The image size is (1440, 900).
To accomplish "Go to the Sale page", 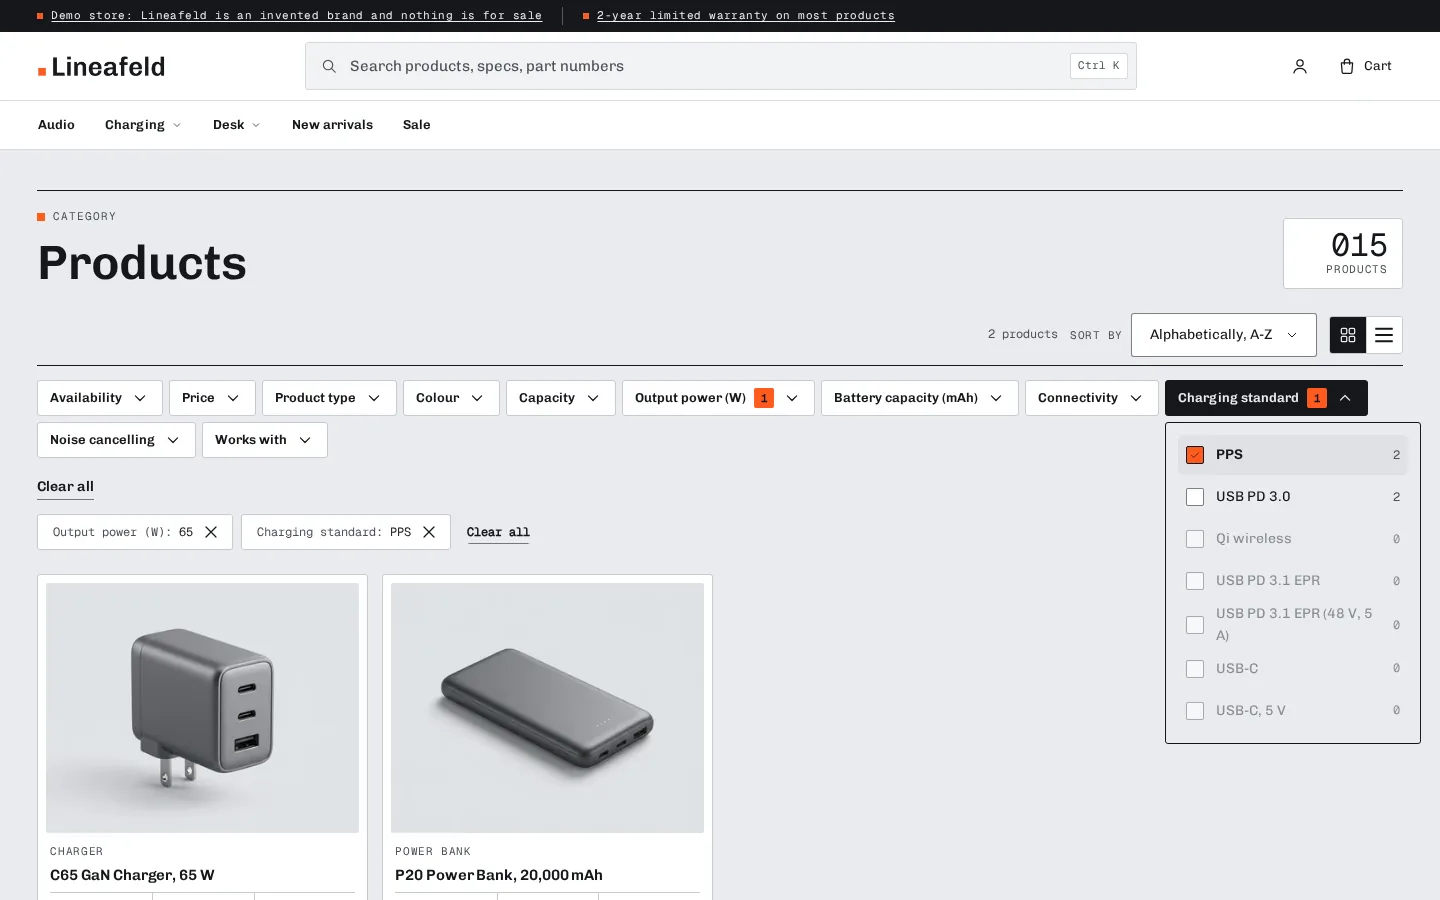I will (x=417, y=125).
